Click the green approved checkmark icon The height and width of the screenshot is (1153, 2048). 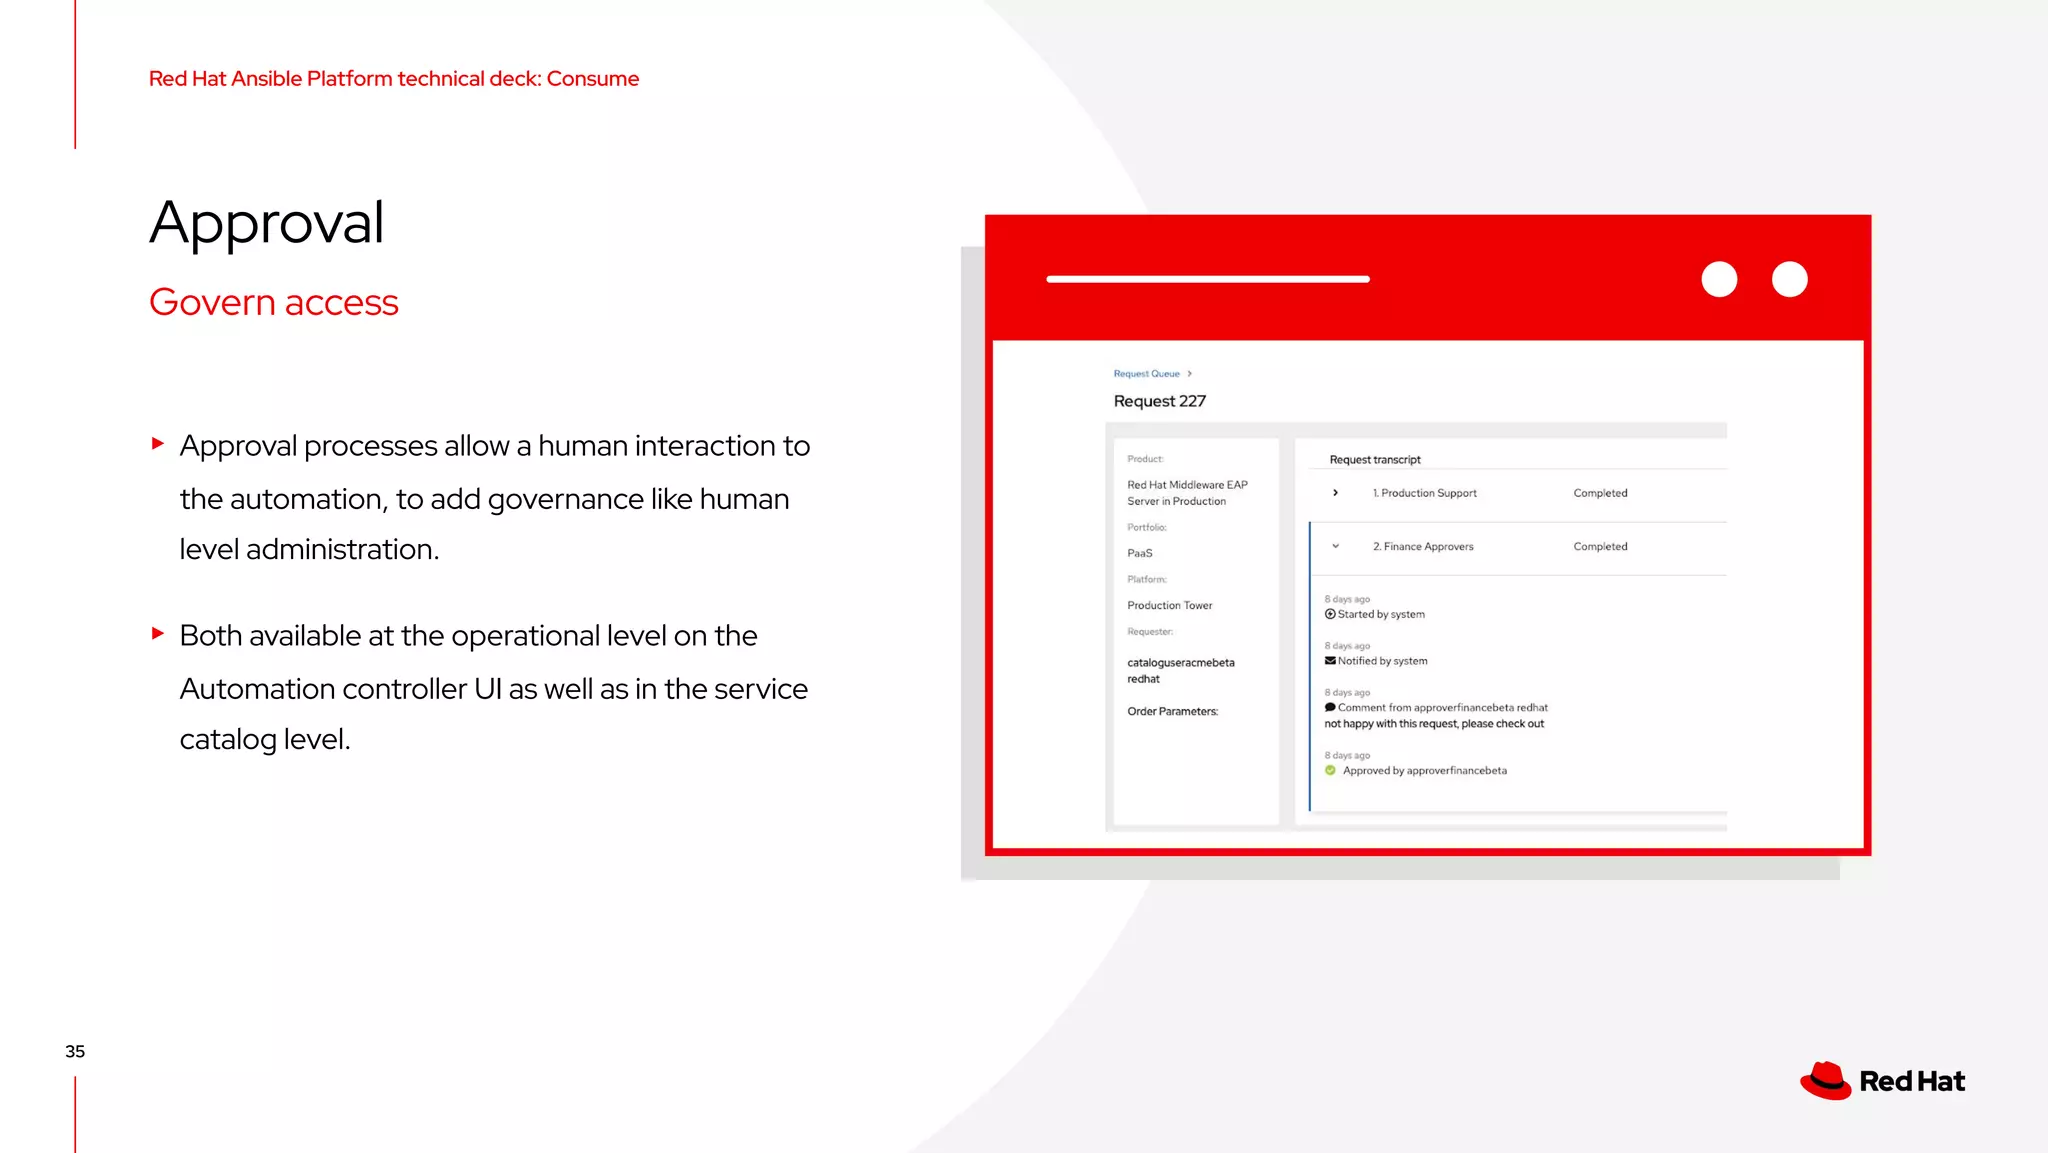(1330, 771)
